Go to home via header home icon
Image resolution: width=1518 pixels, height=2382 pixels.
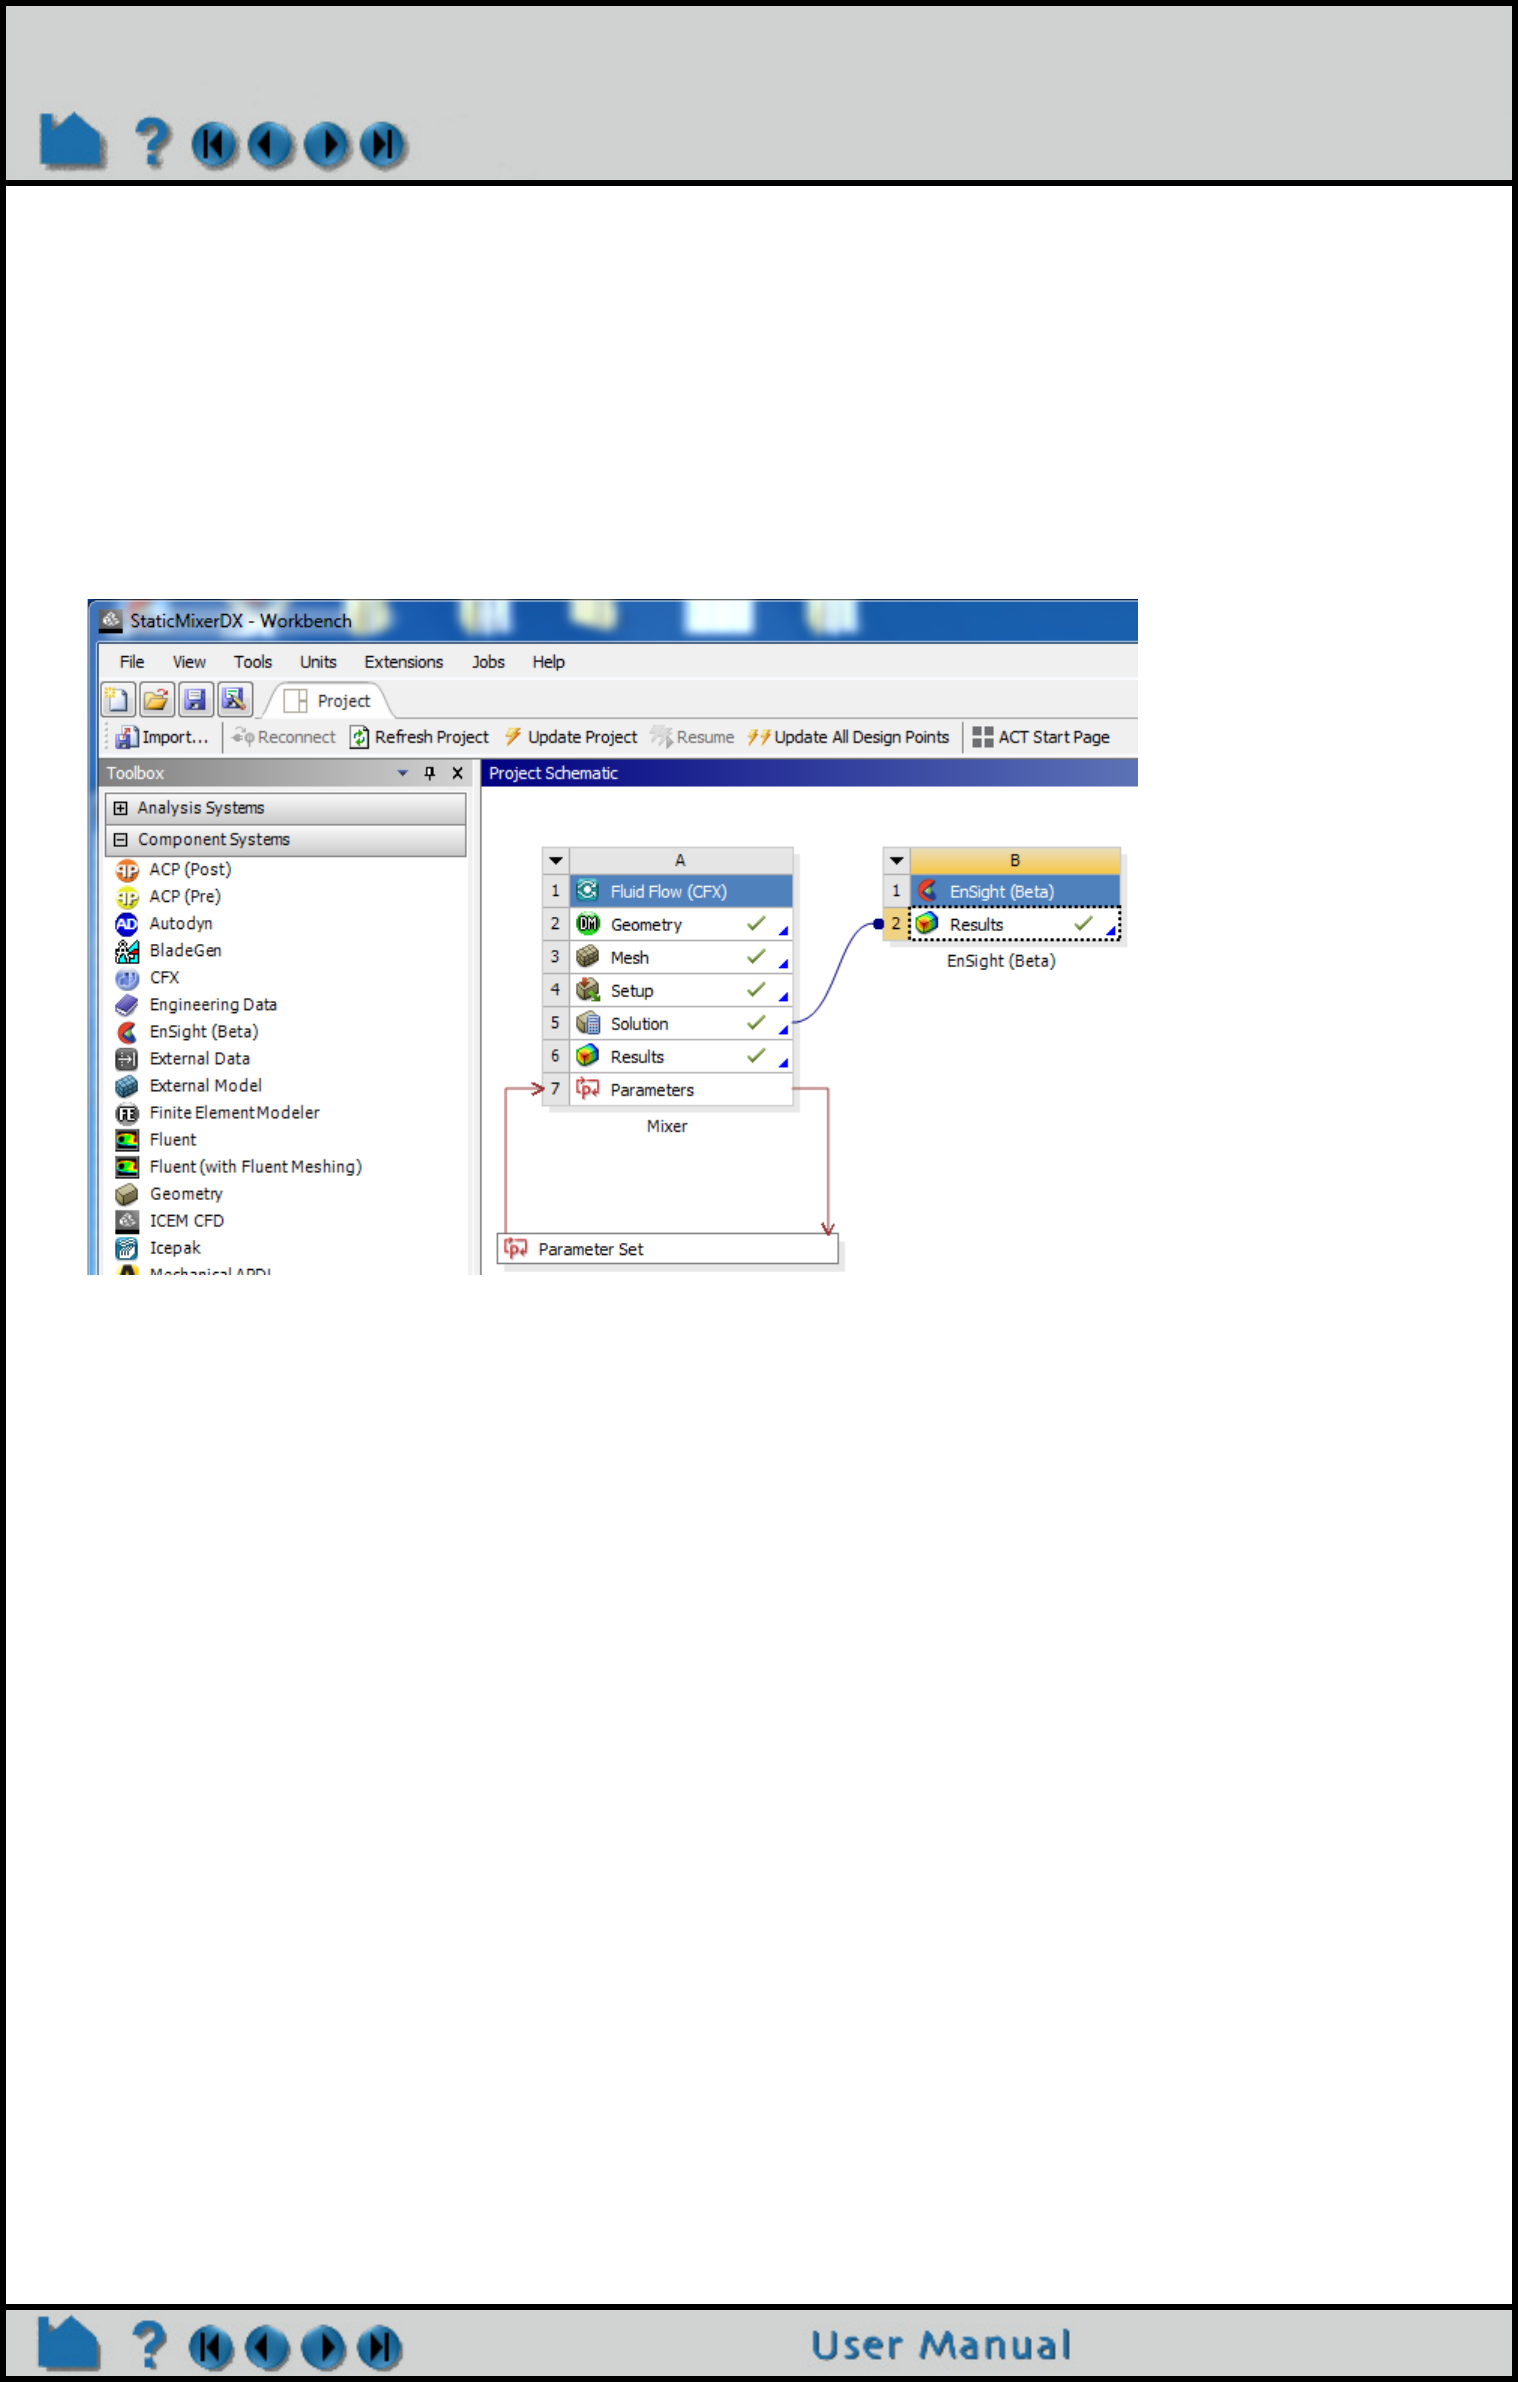click(72, 141)
